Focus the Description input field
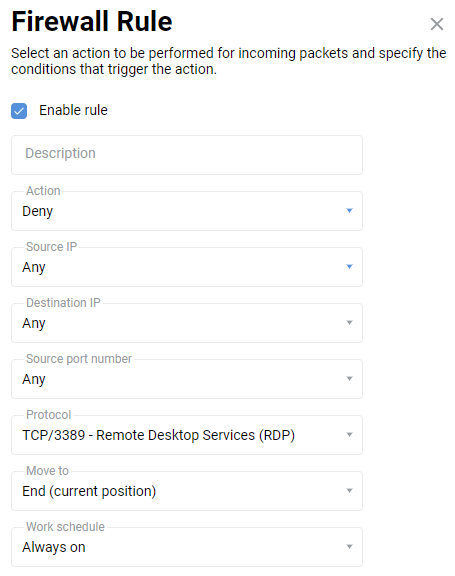The height and width of the screenshot is (576, 455). [x=187, y=155]
